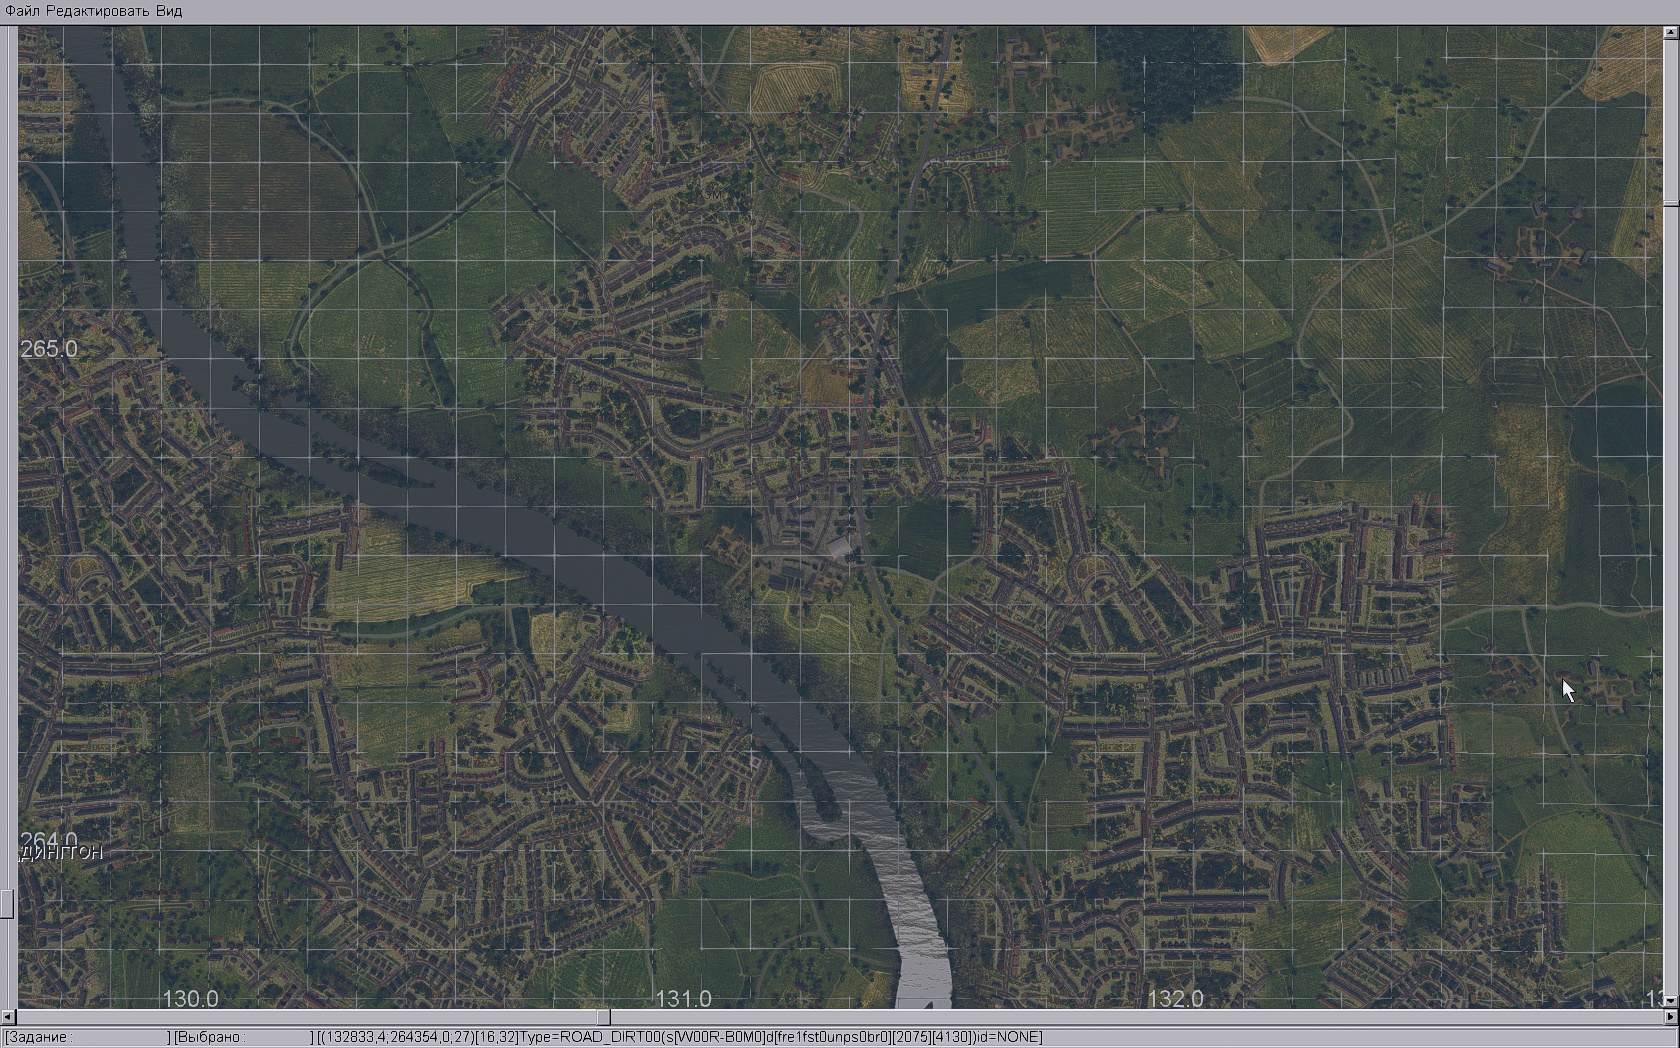Click the horizontal scrollbar thumb
The image size is (1680, 1048).
[x=603, y=1017]
